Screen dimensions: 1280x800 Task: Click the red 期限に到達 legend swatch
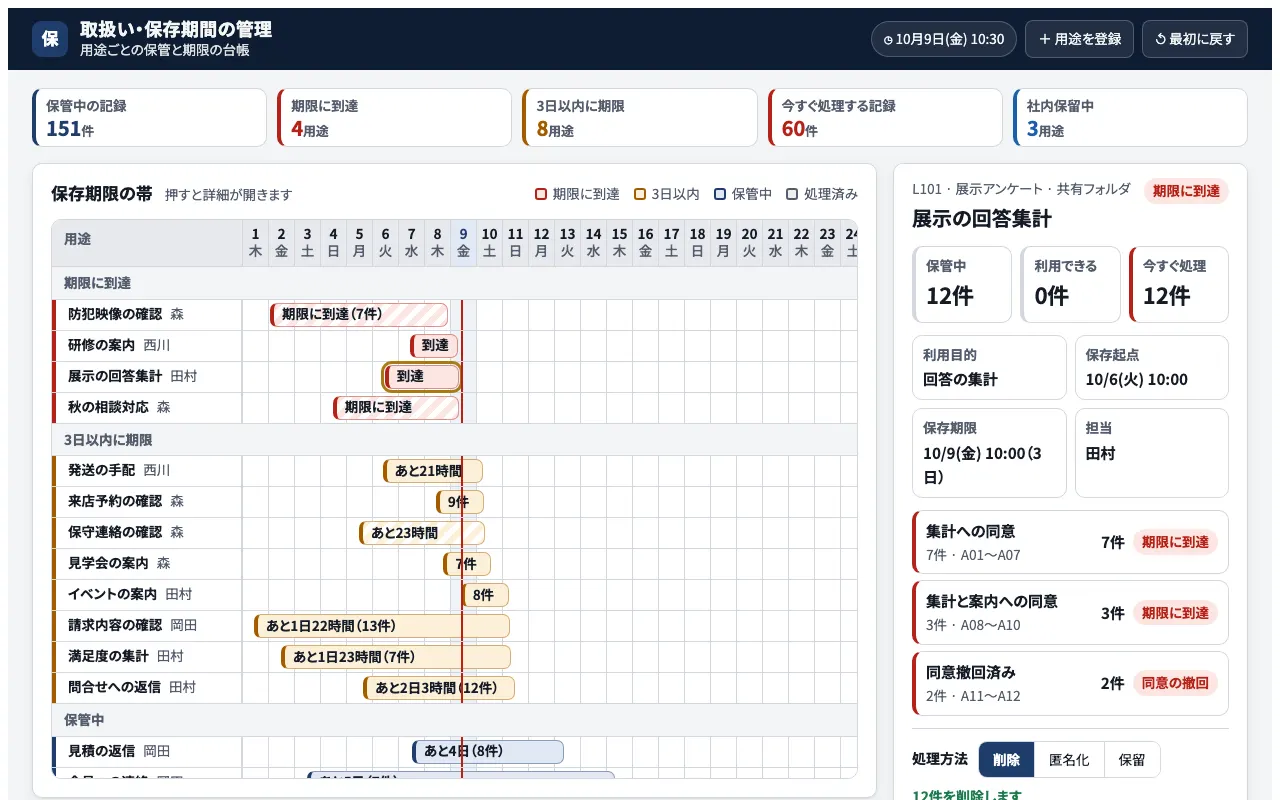[x=541, y=194]
